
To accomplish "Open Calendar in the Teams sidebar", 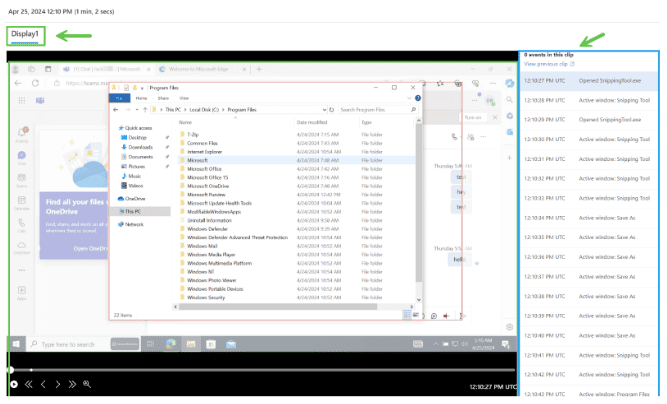I will tap(22, 202).
